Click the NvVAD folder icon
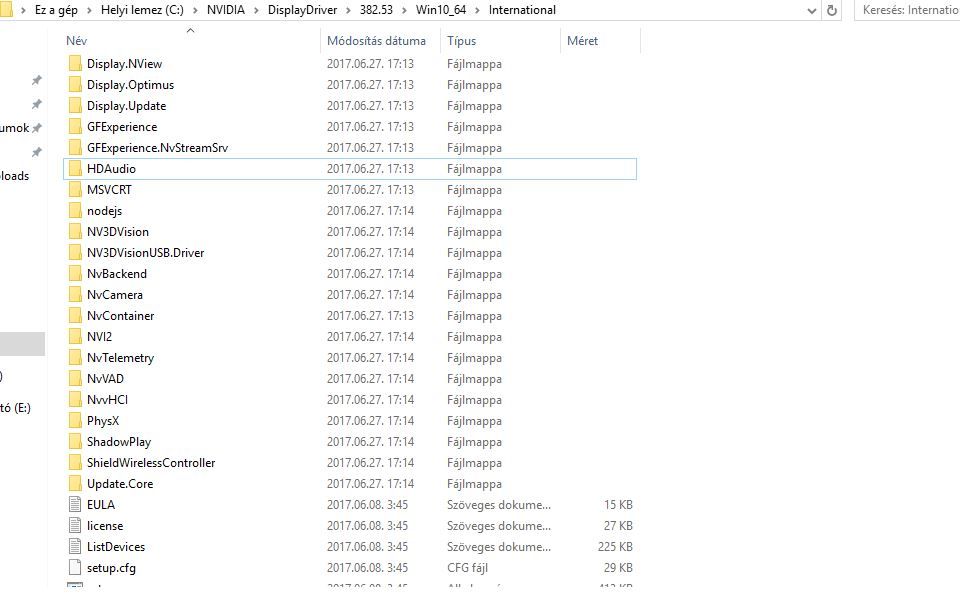 (x=75, y=379)
